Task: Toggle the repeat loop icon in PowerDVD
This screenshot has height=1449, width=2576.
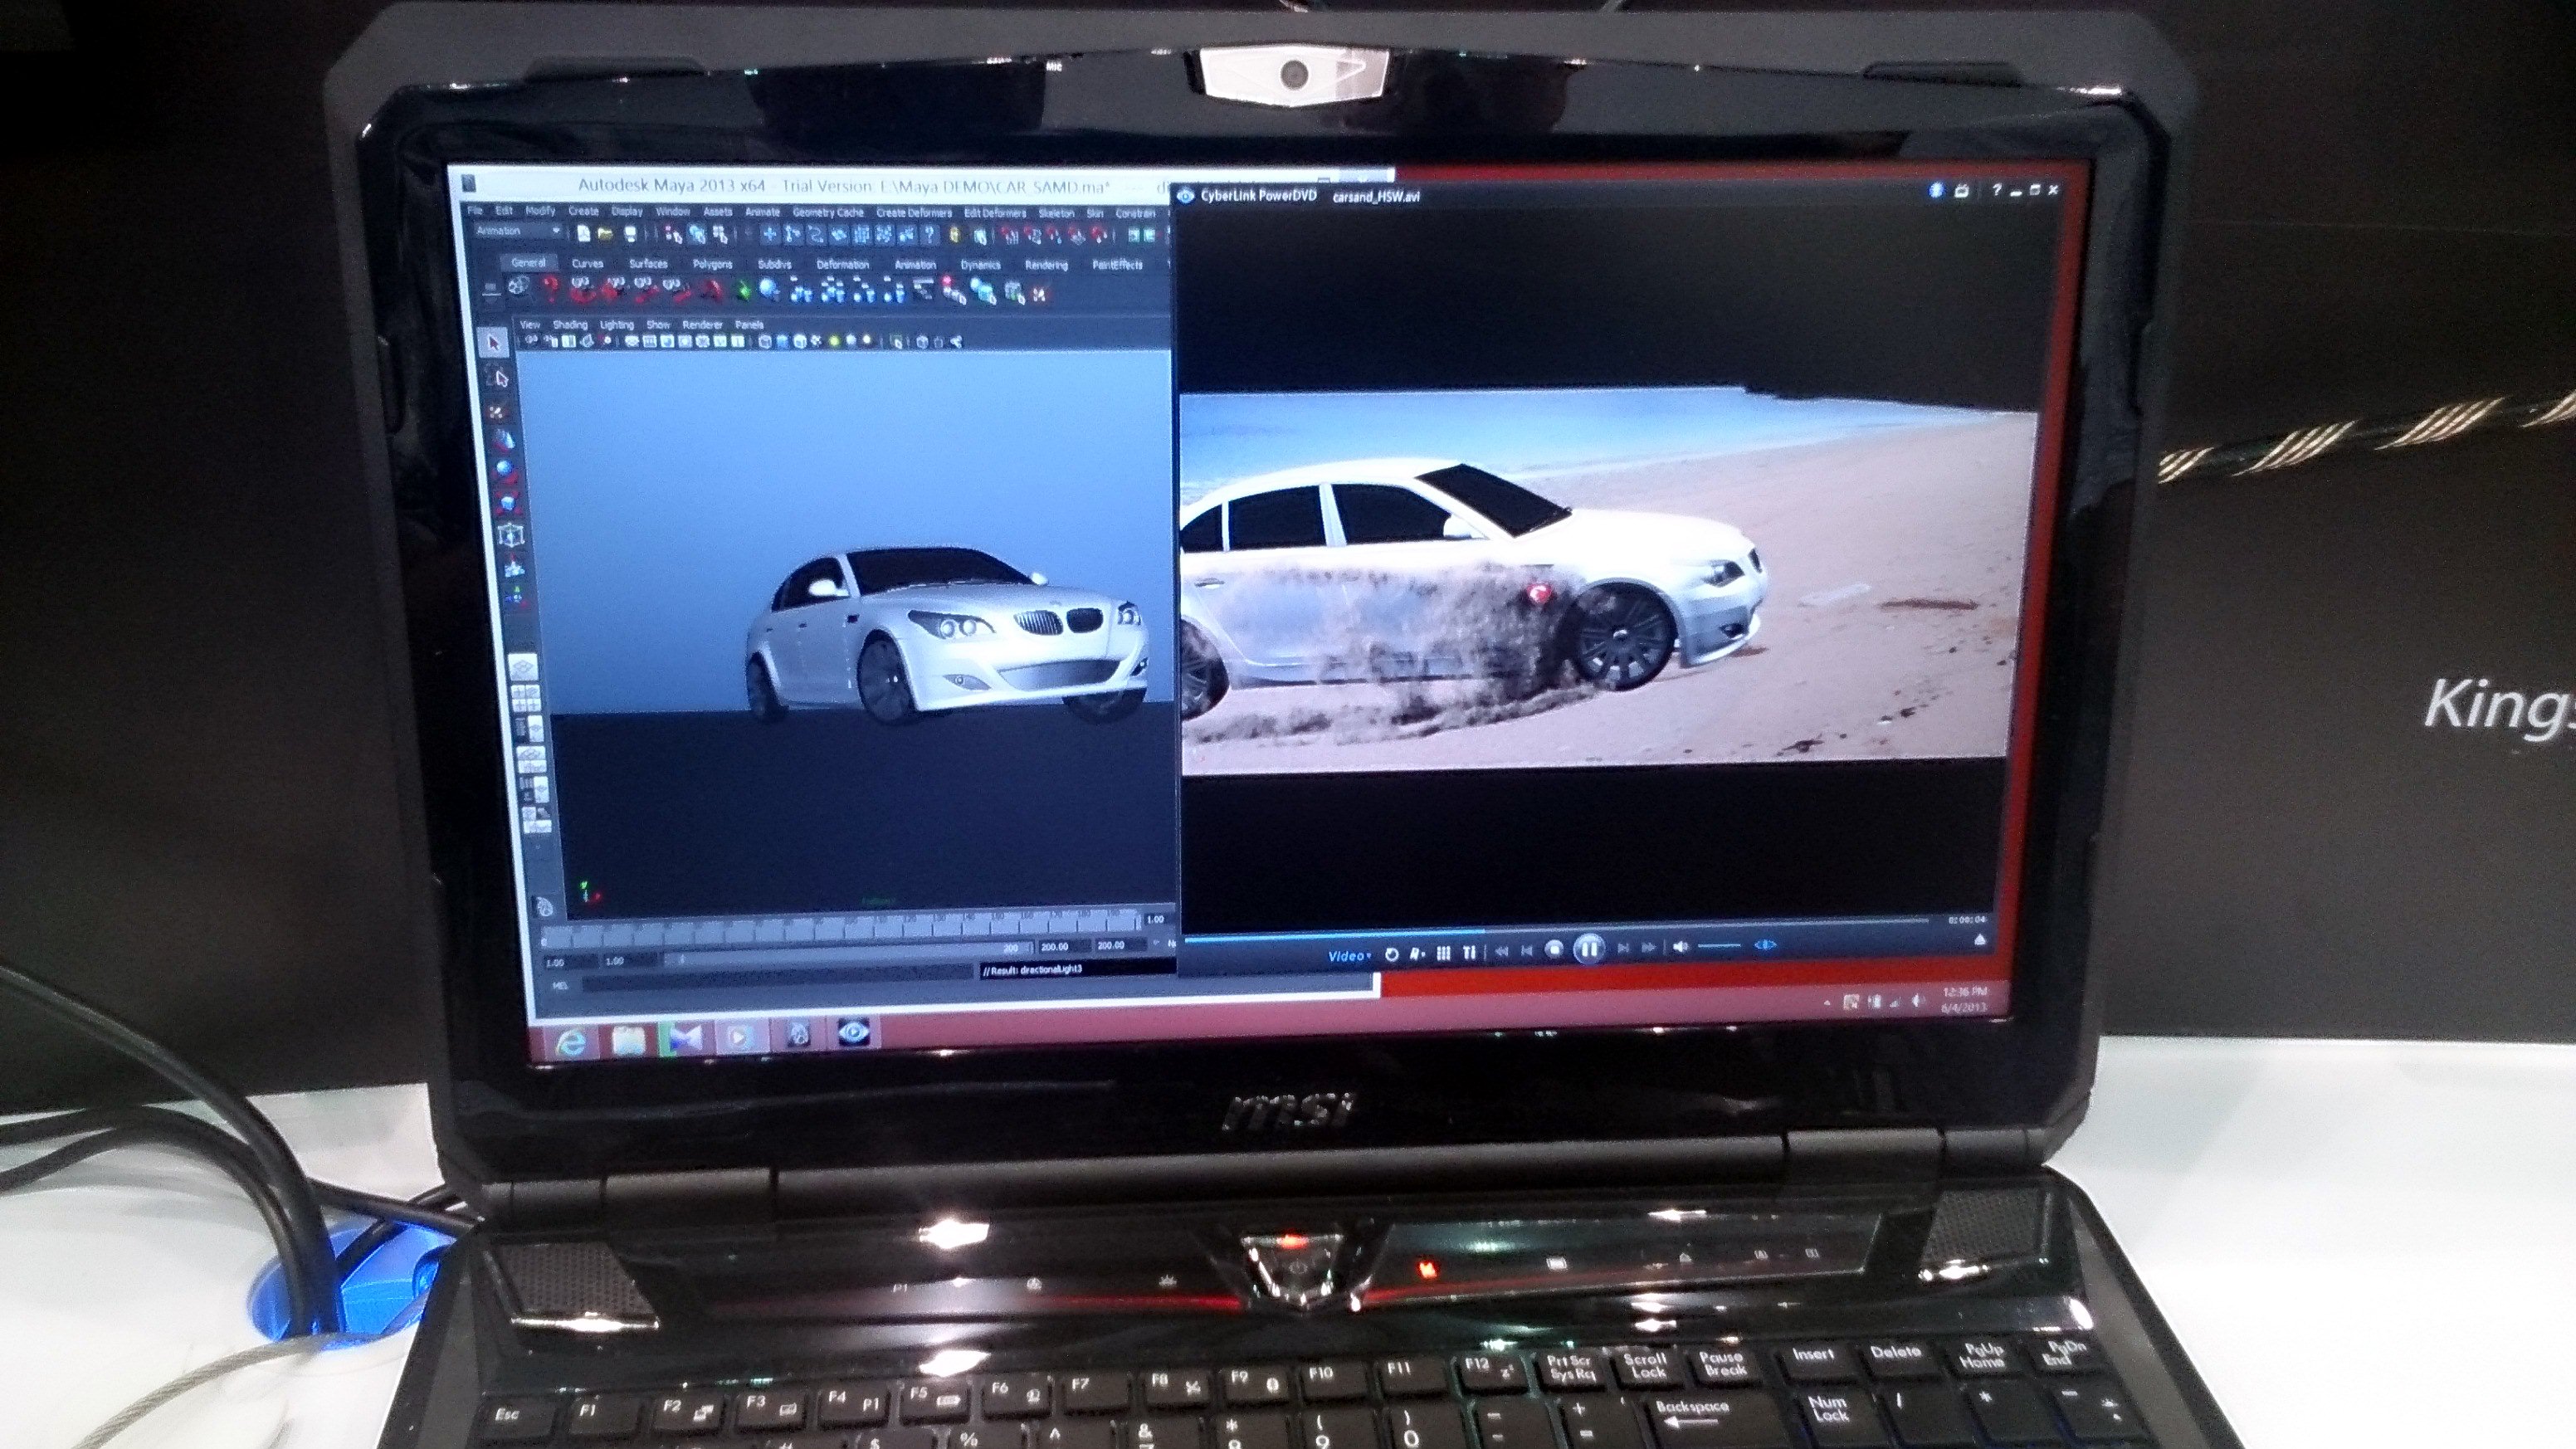Action: (1391, 954)
